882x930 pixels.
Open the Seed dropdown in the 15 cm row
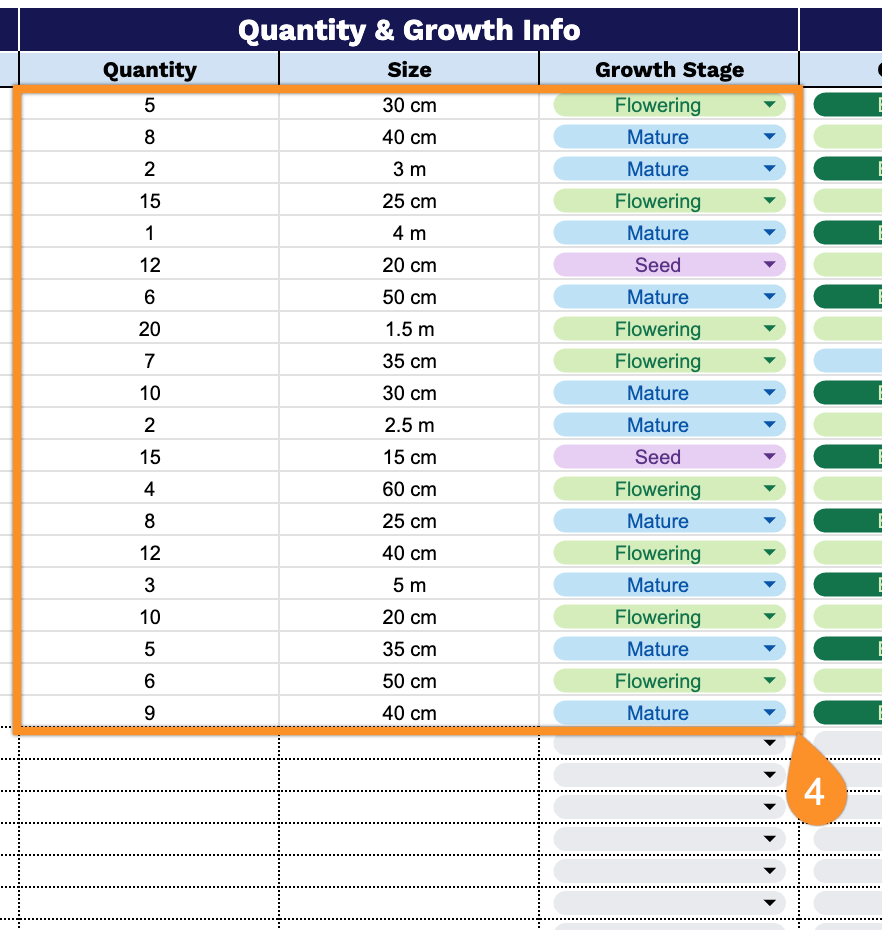pyautogui.click(x=769, y=457)
